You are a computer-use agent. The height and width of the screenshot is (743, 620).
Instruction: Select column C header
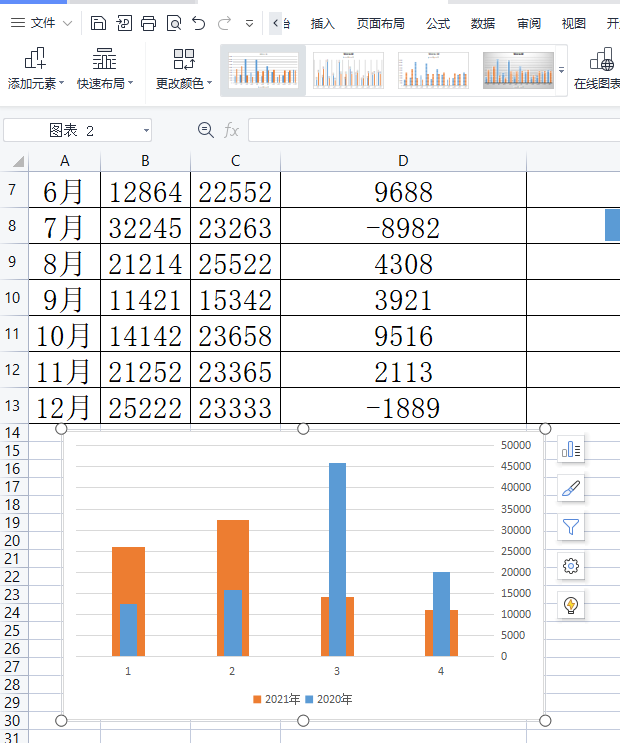[236, 161]
